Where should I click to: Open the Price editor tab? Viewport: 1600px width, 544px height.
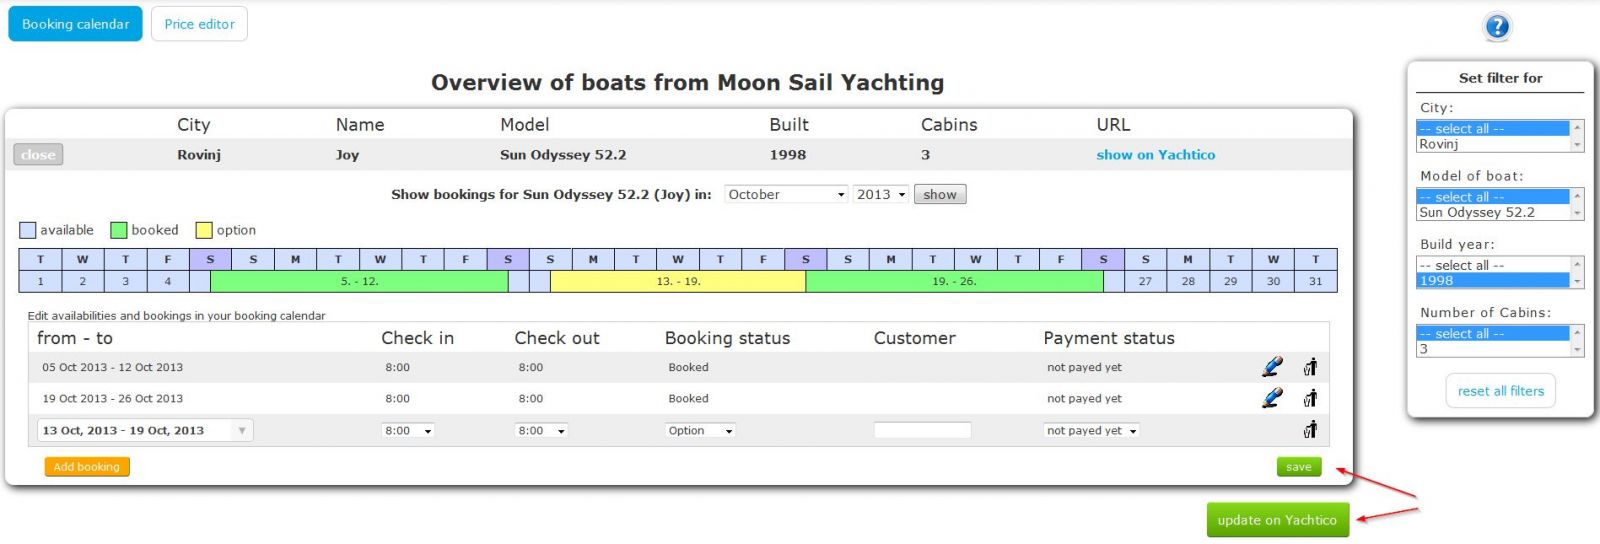(199, 24)
